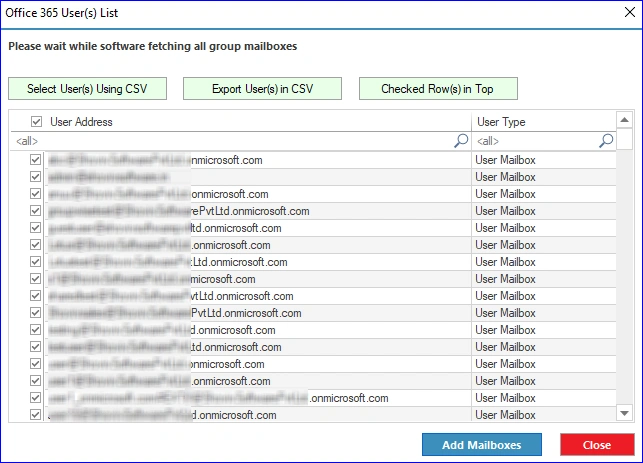Uncheck the row showing :Ltd.onmicrosoft.com
This screenshot has width=643, height=463.
[x=36, y=262]
